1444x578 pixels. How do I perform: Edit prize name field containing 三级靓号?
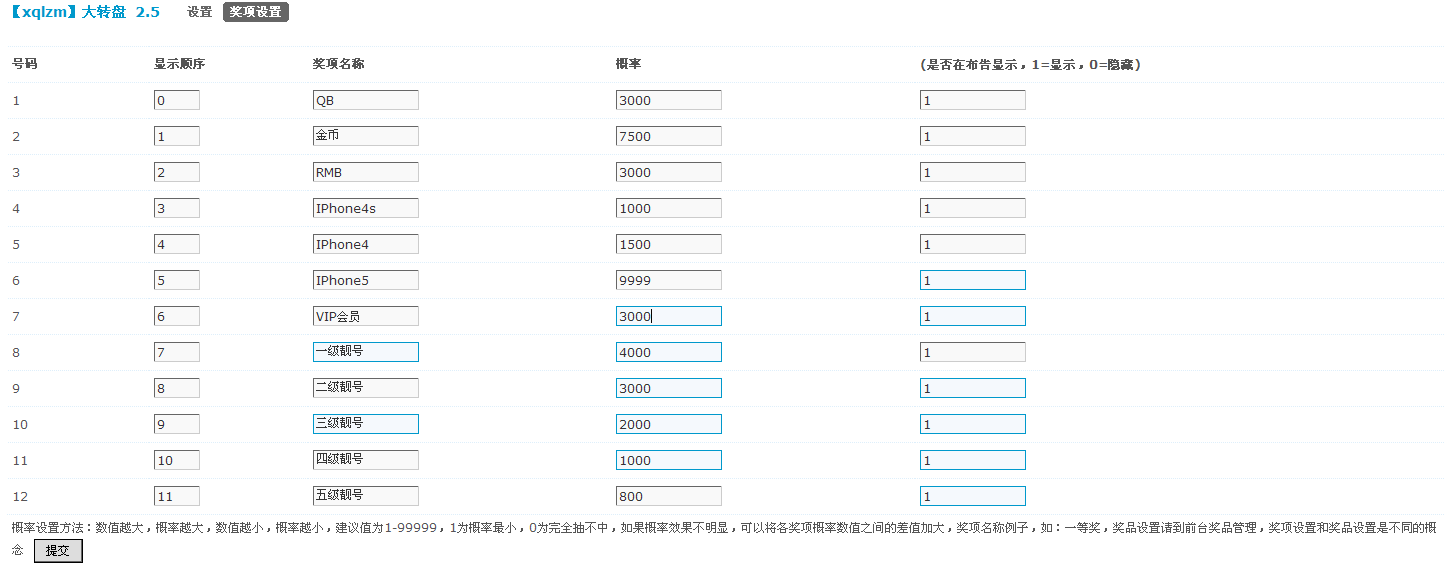coord(366,424)
